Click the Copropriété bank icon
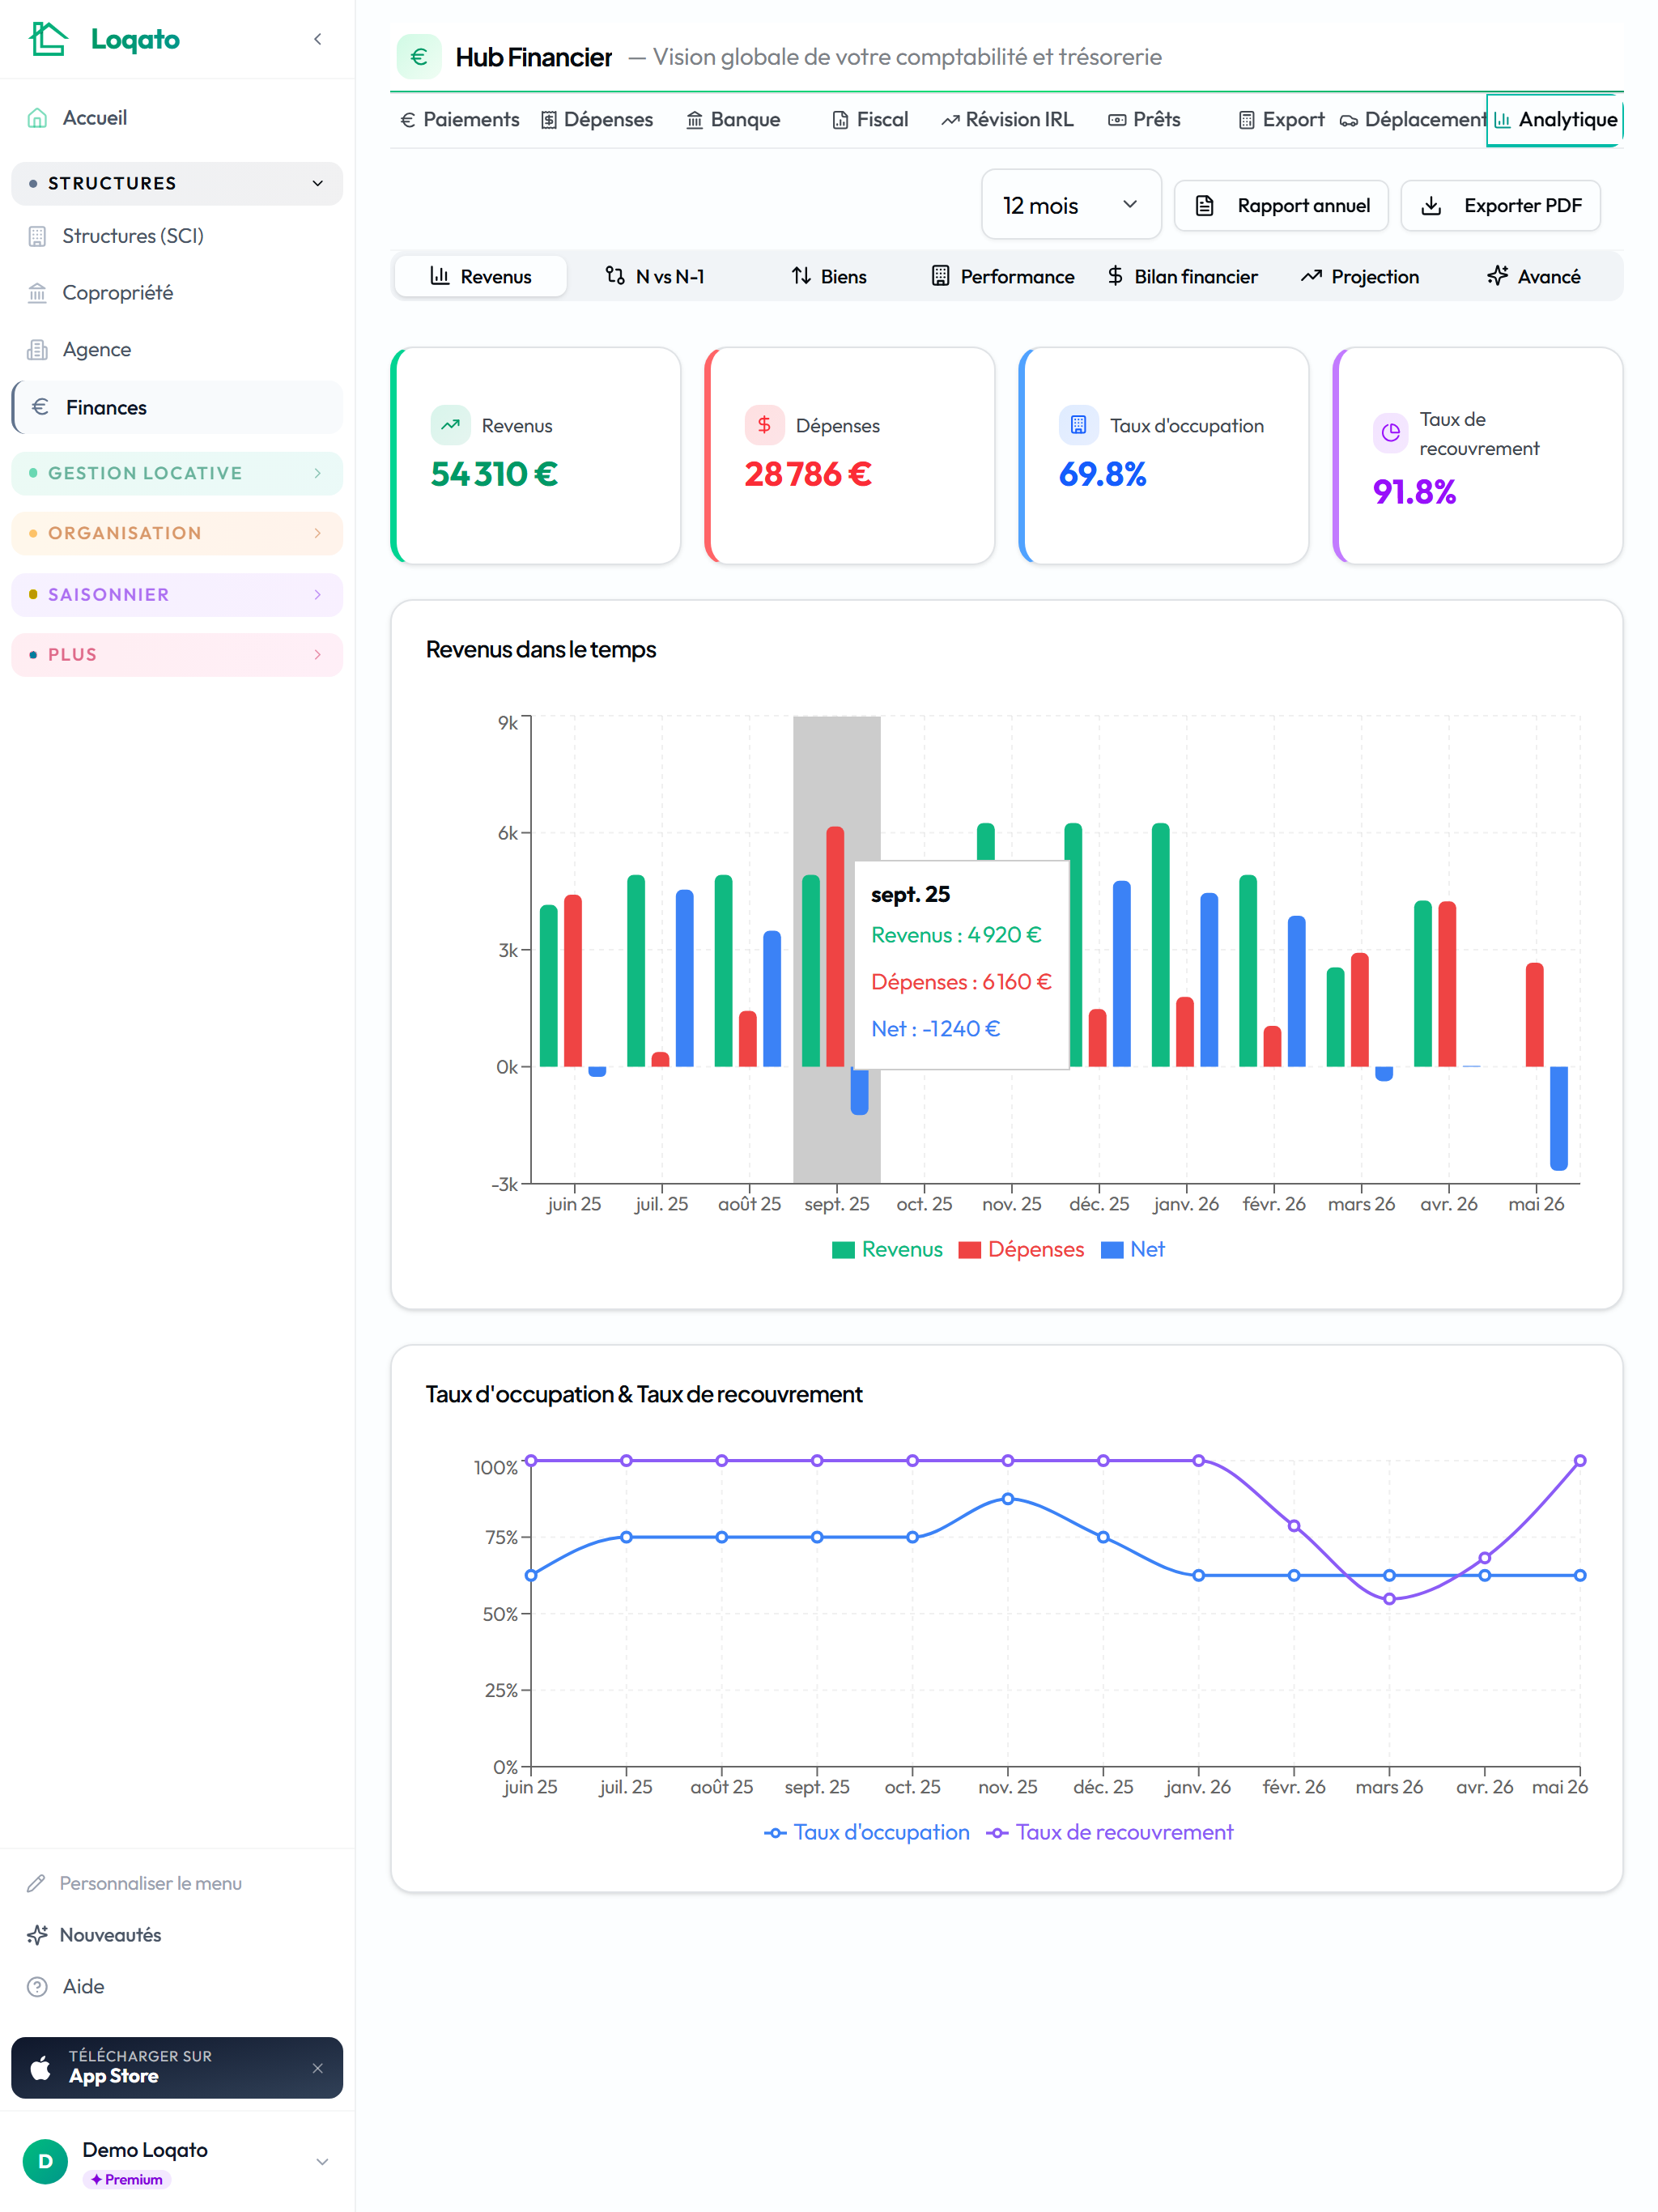The width and height of the screenshot is (1658, 2212). (x=37, y=293)
